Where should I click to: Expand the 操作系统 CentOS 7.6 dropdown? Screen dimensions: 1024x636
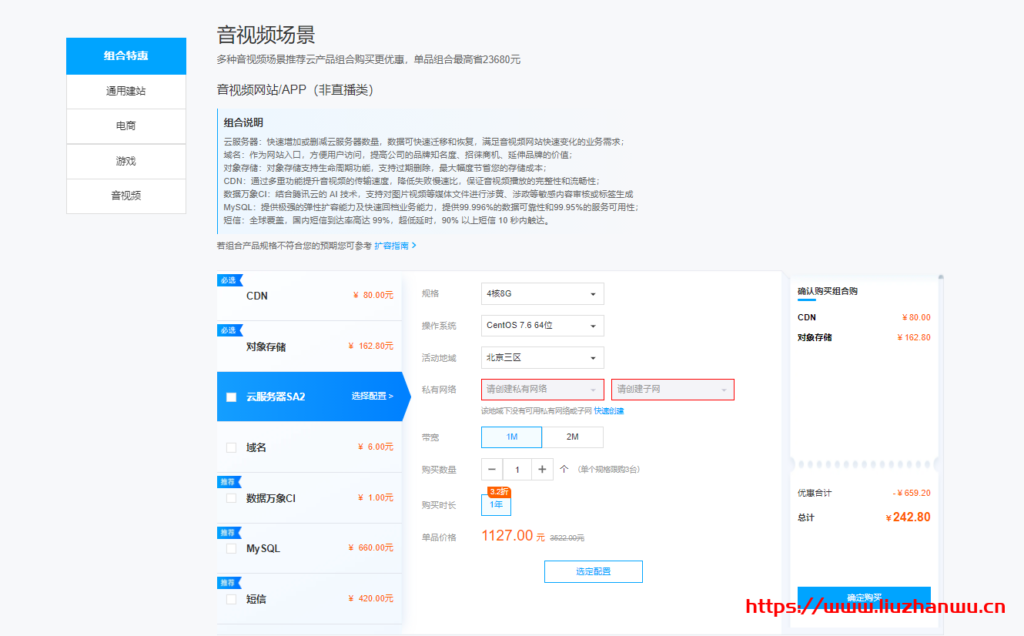point(542,326)
